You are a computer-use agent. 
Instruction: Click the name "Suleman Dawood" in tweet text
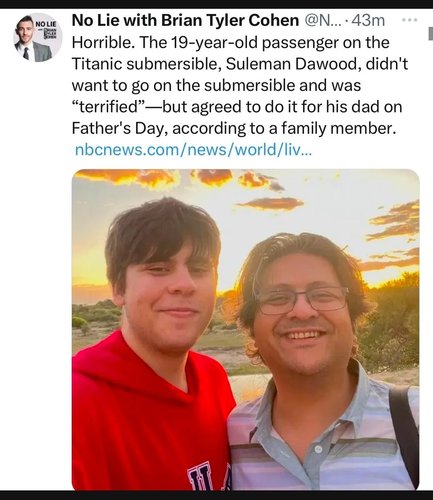[x=293, y=64]
